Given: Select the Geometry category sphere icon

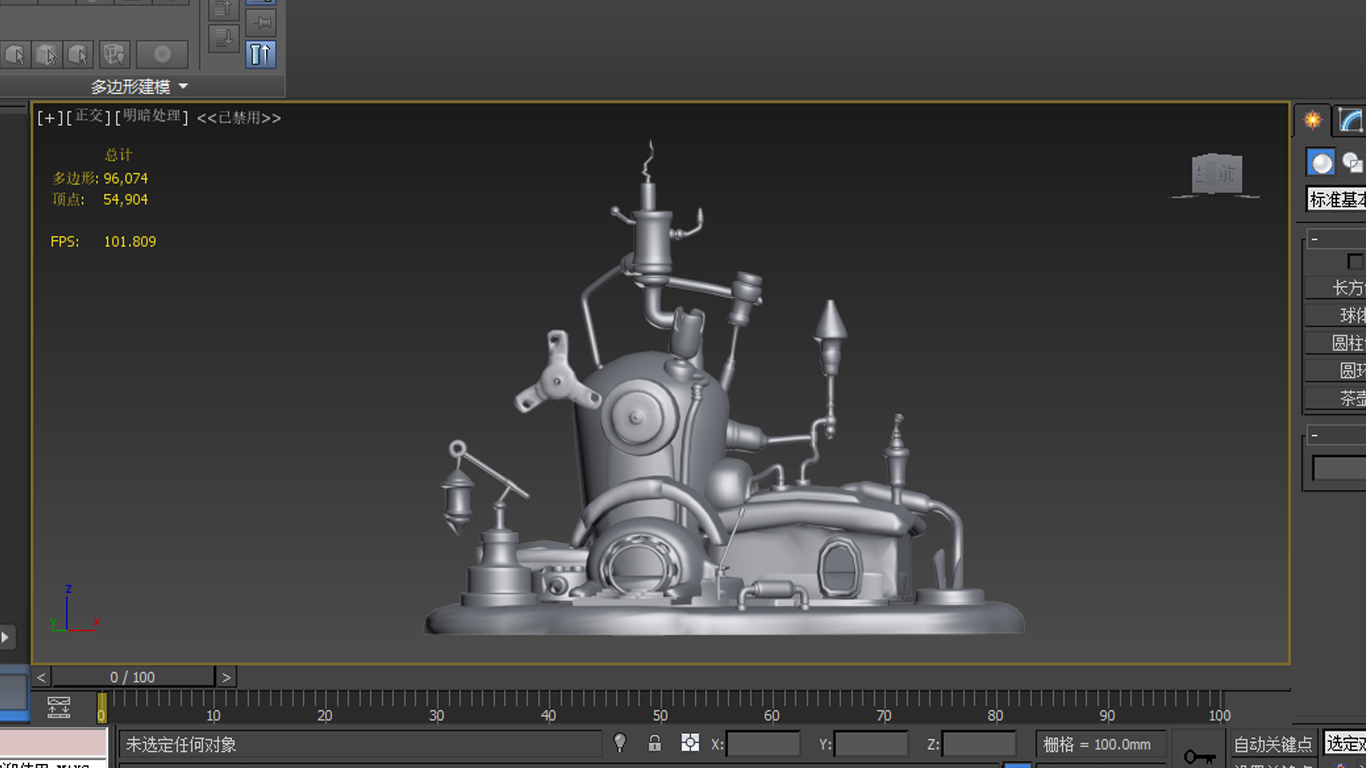Looking at the screenshot, I should (1322, 162).
